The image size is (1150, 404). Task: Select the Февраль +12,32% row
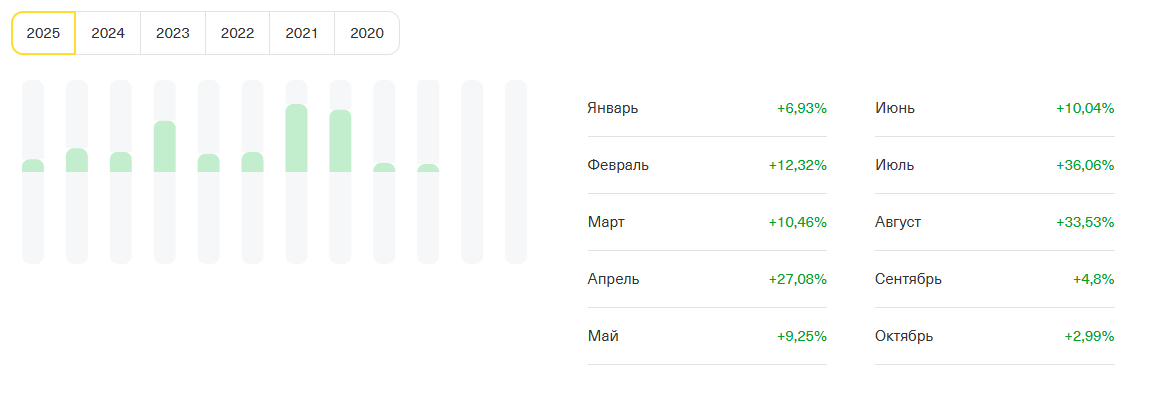pos(707,165)
